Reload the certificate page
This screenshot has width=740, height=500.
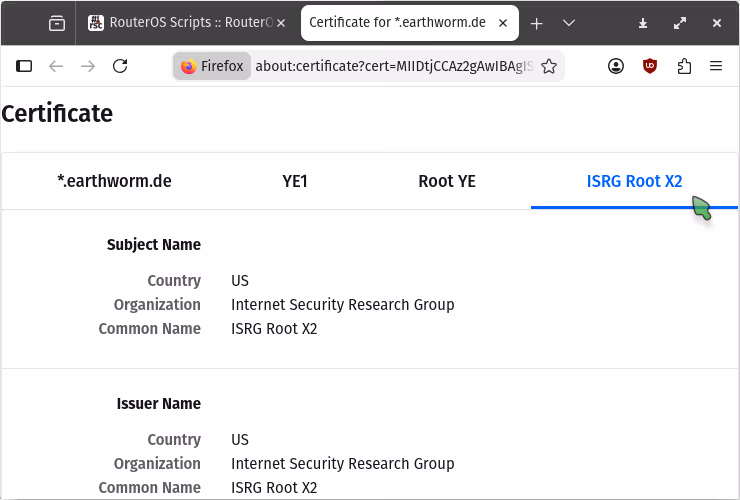pos(120,66)
